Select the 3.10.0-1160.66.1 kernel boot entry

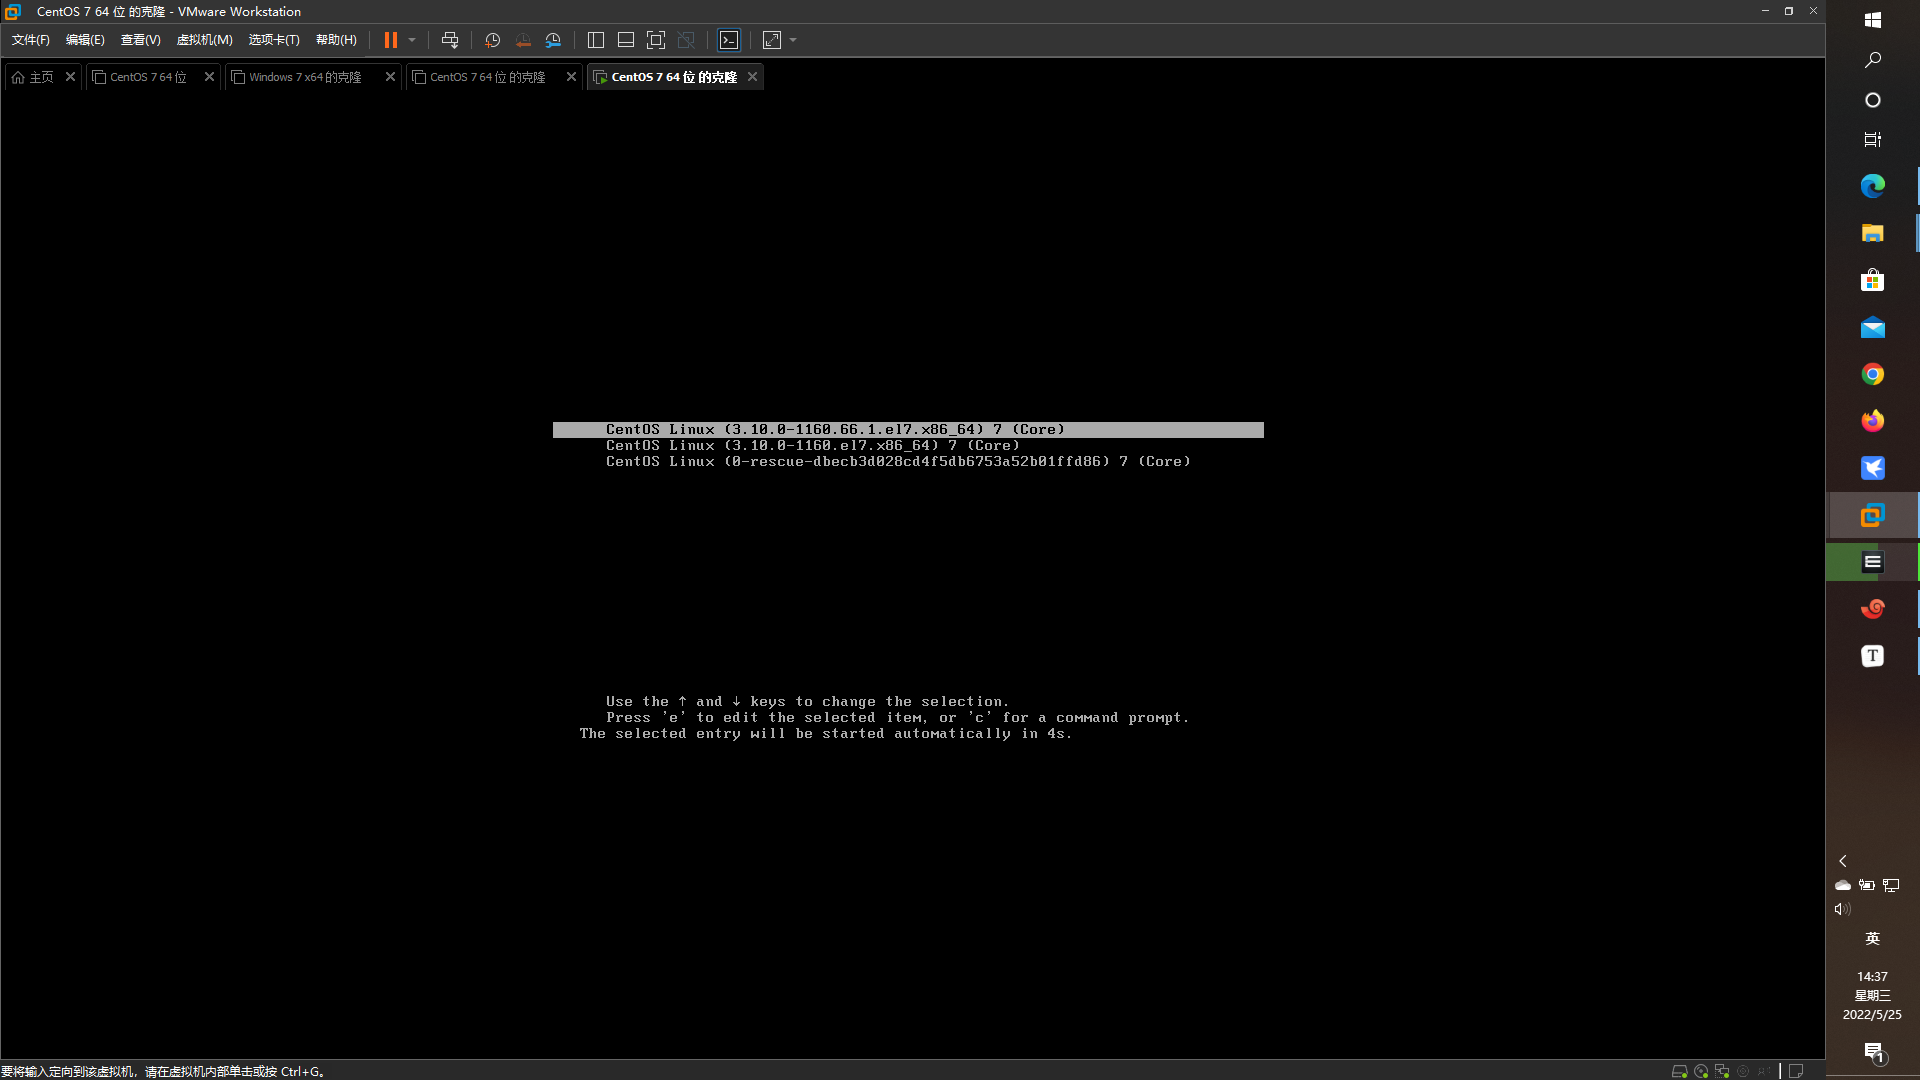click(908, 430)
